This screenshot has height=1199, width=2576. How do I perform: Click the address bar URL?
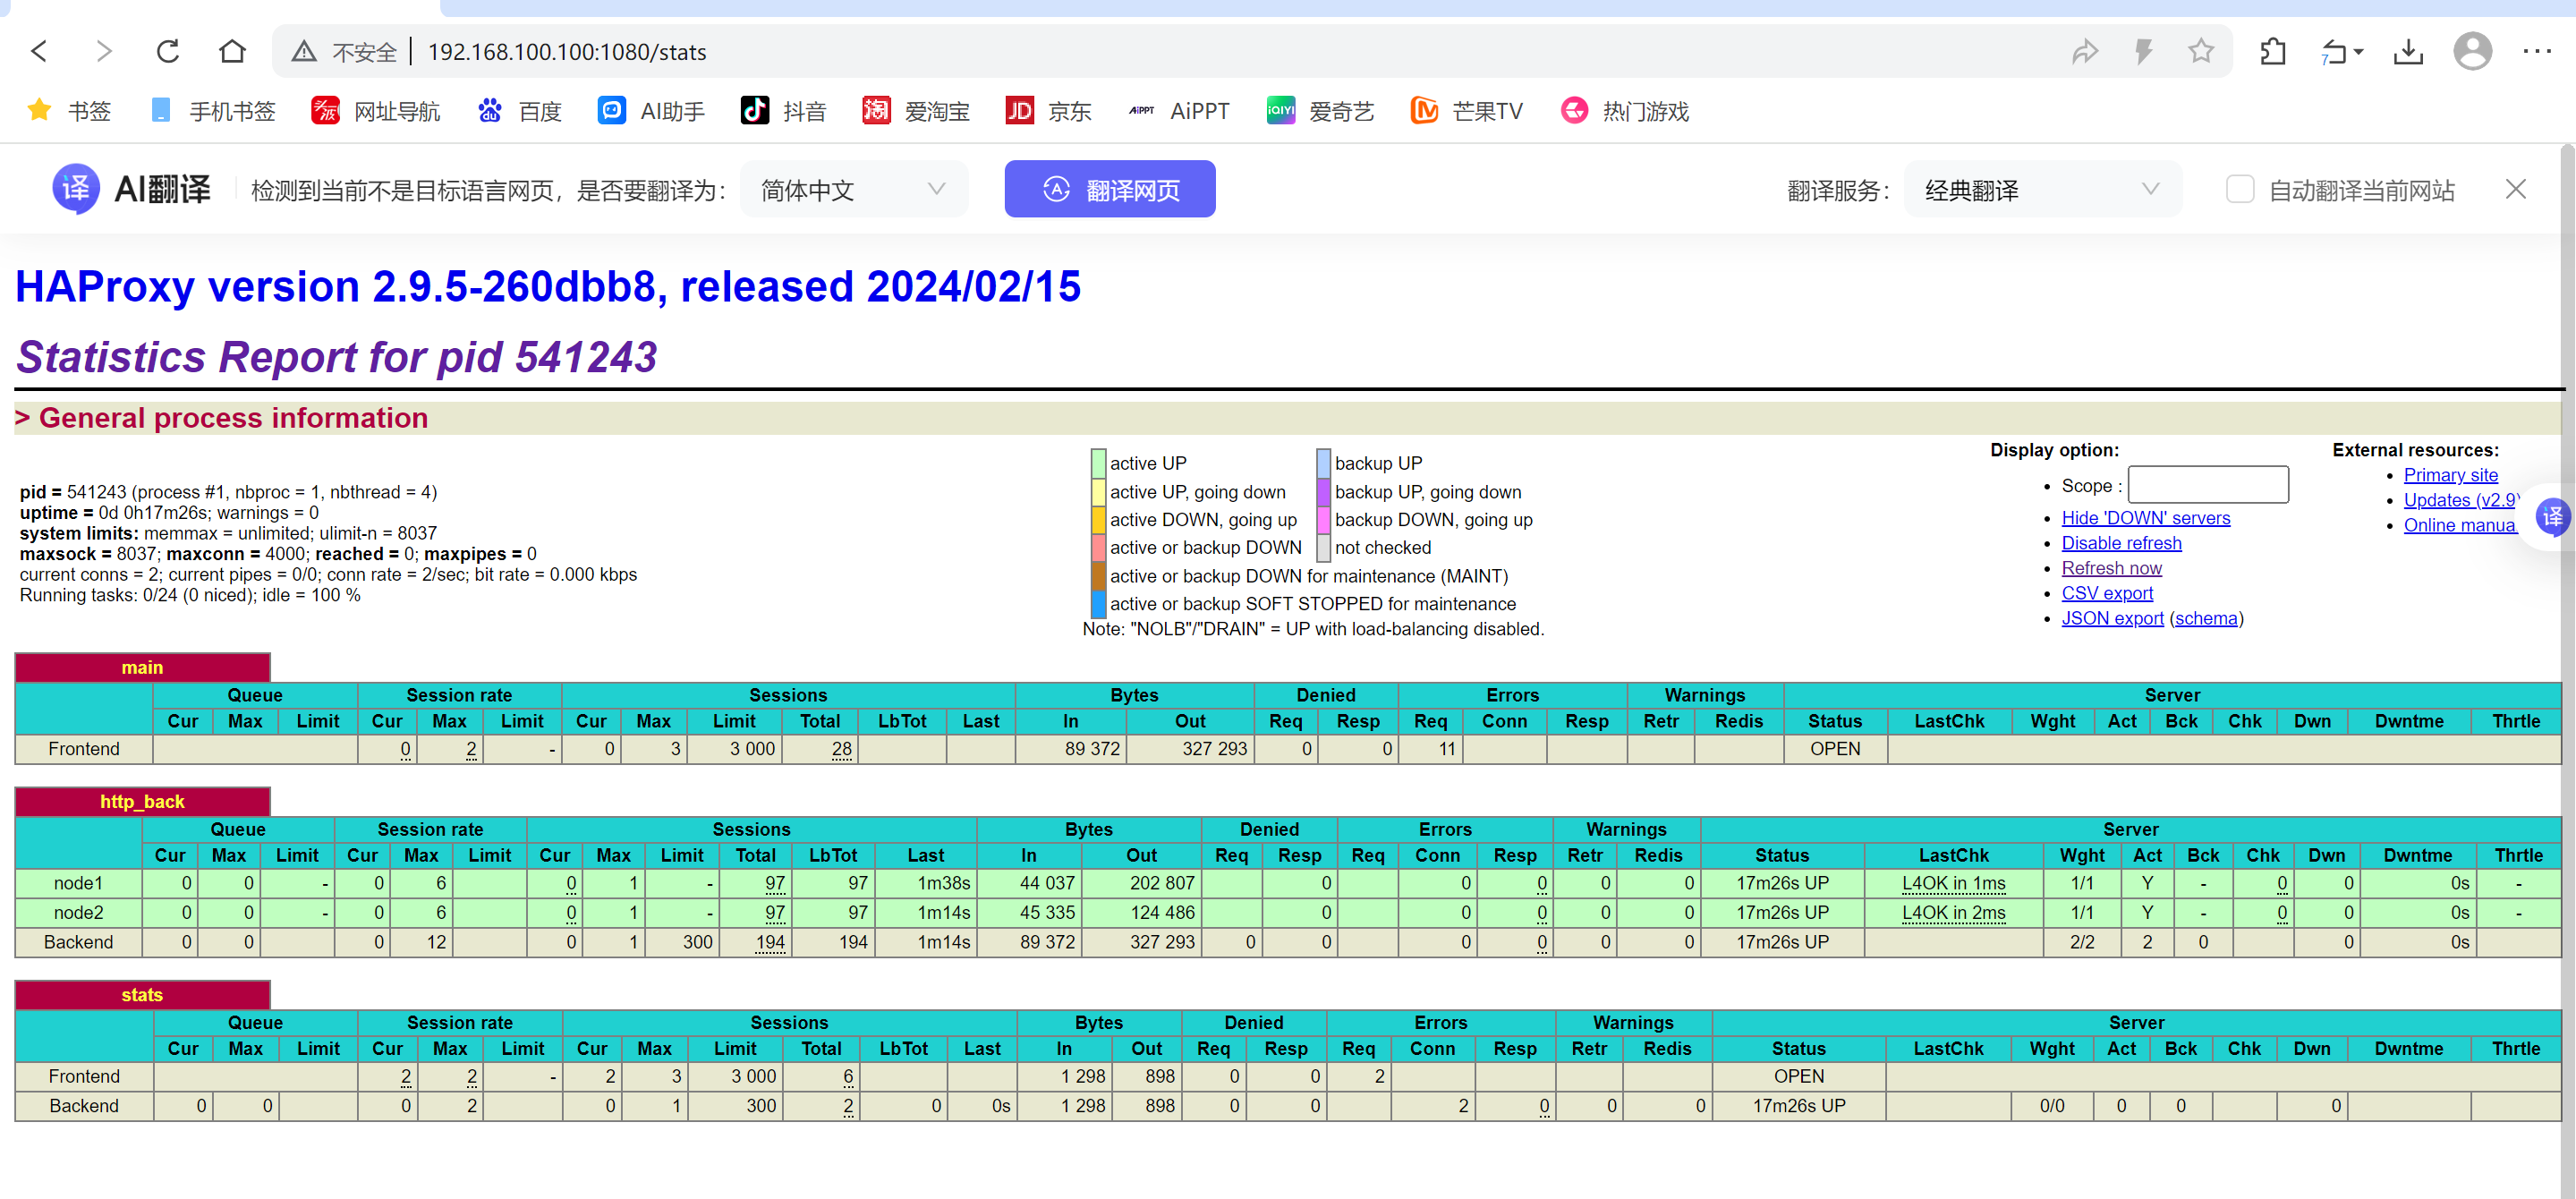(x=567, y=52)
